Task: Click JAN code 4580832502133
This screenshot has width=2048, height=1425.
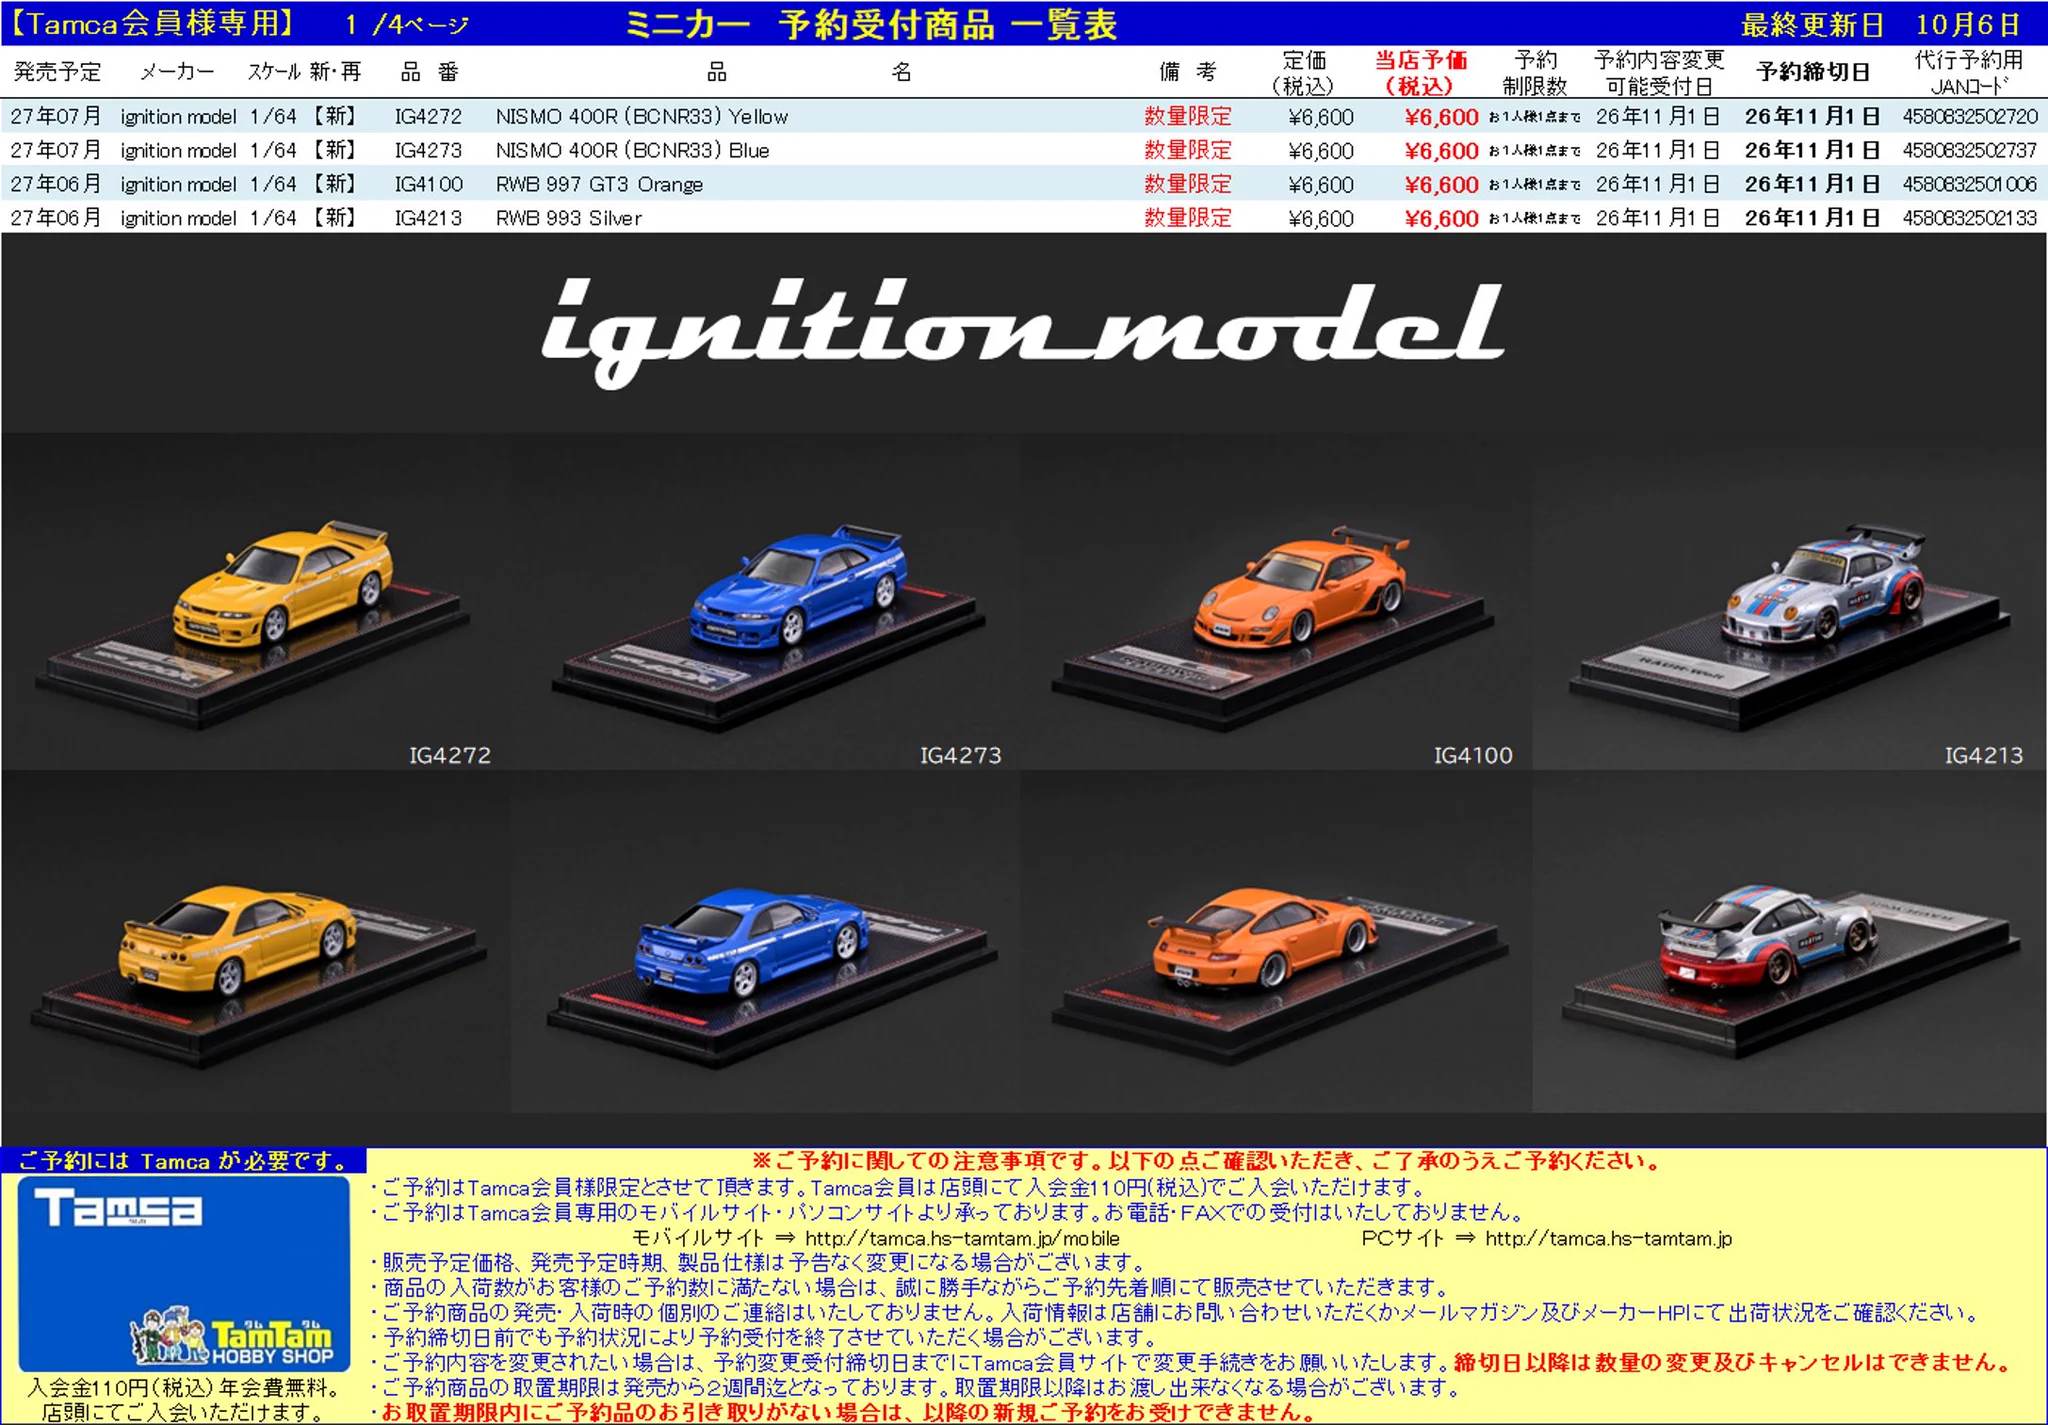Action: 1969,218
